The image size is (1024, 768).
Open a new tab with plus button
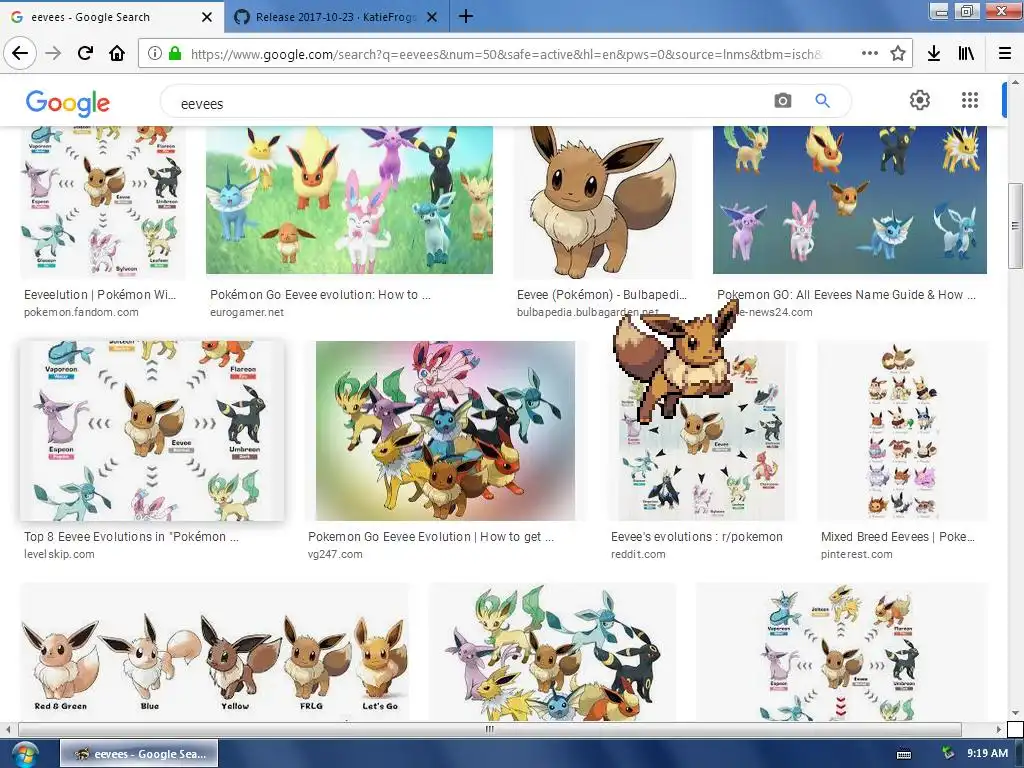point(466,16)
